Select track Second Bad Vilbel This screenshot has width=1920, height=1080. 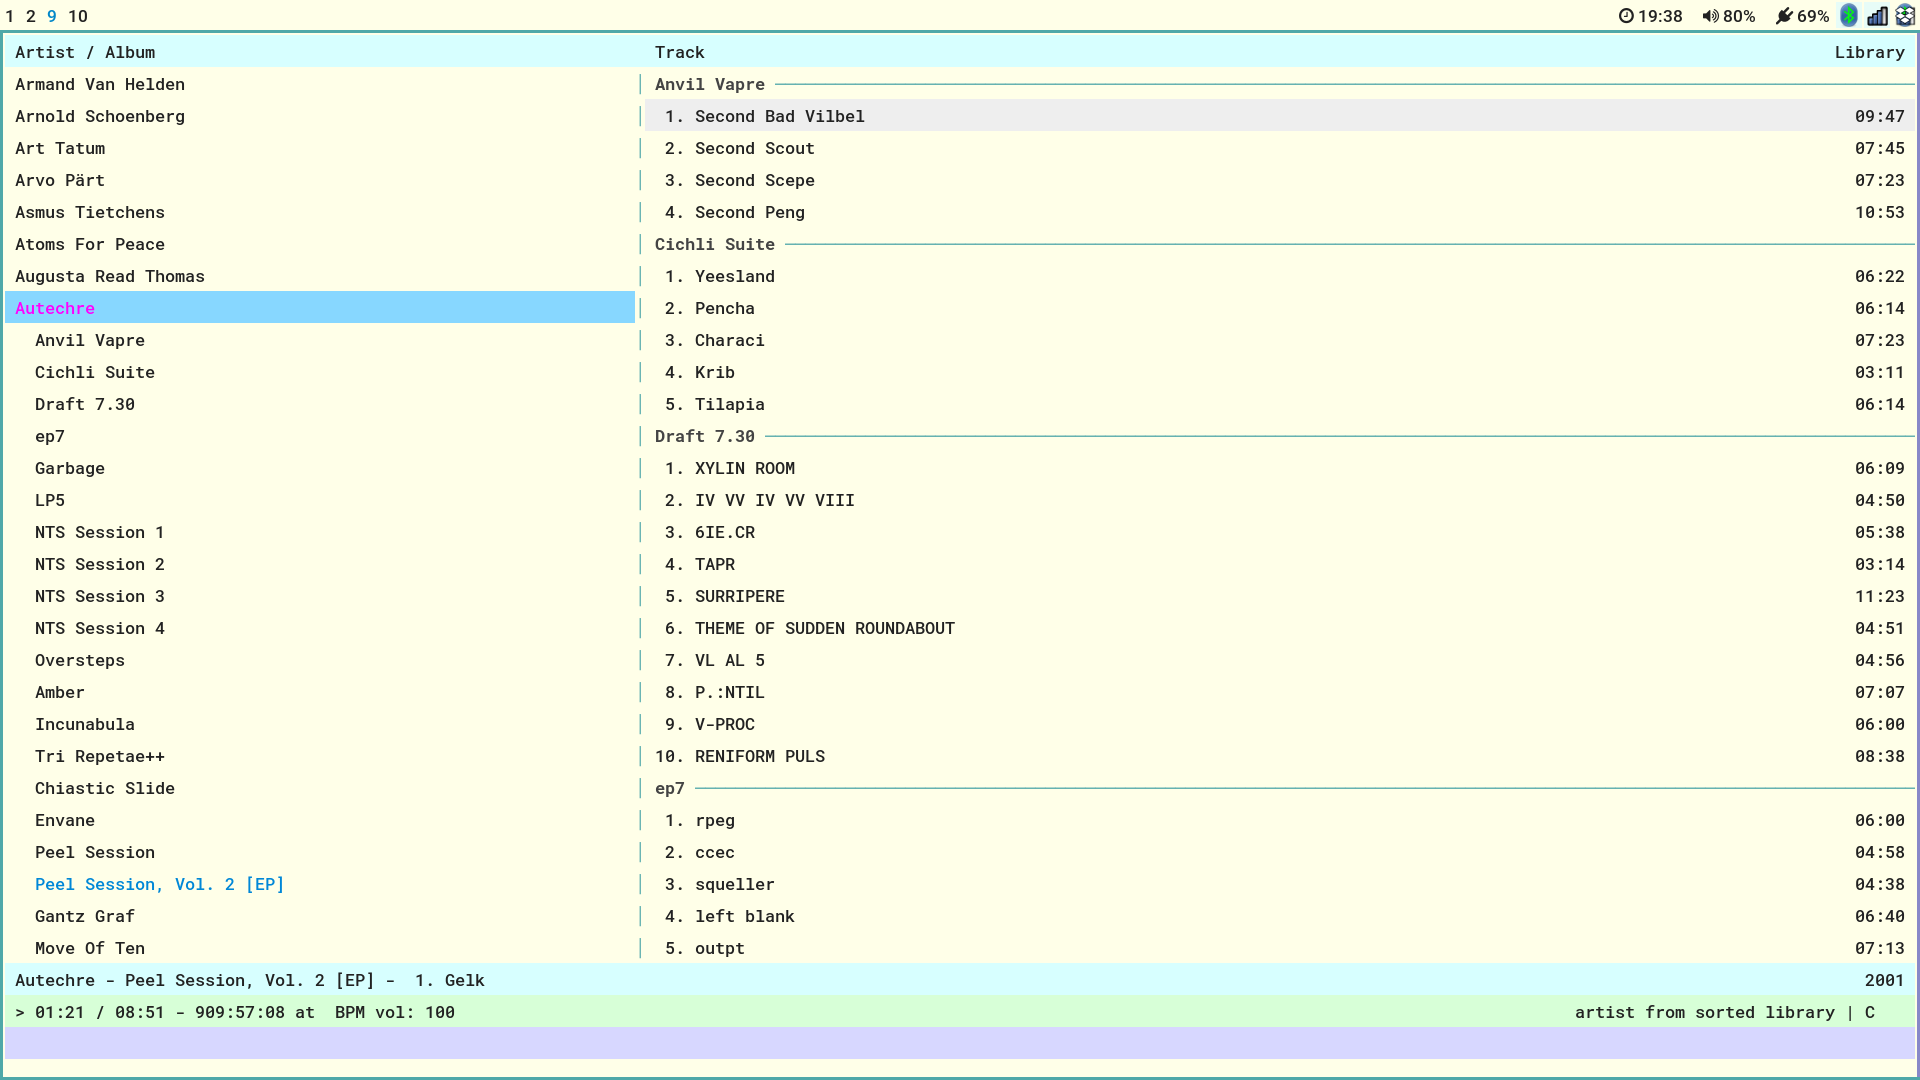coord(780,116)
